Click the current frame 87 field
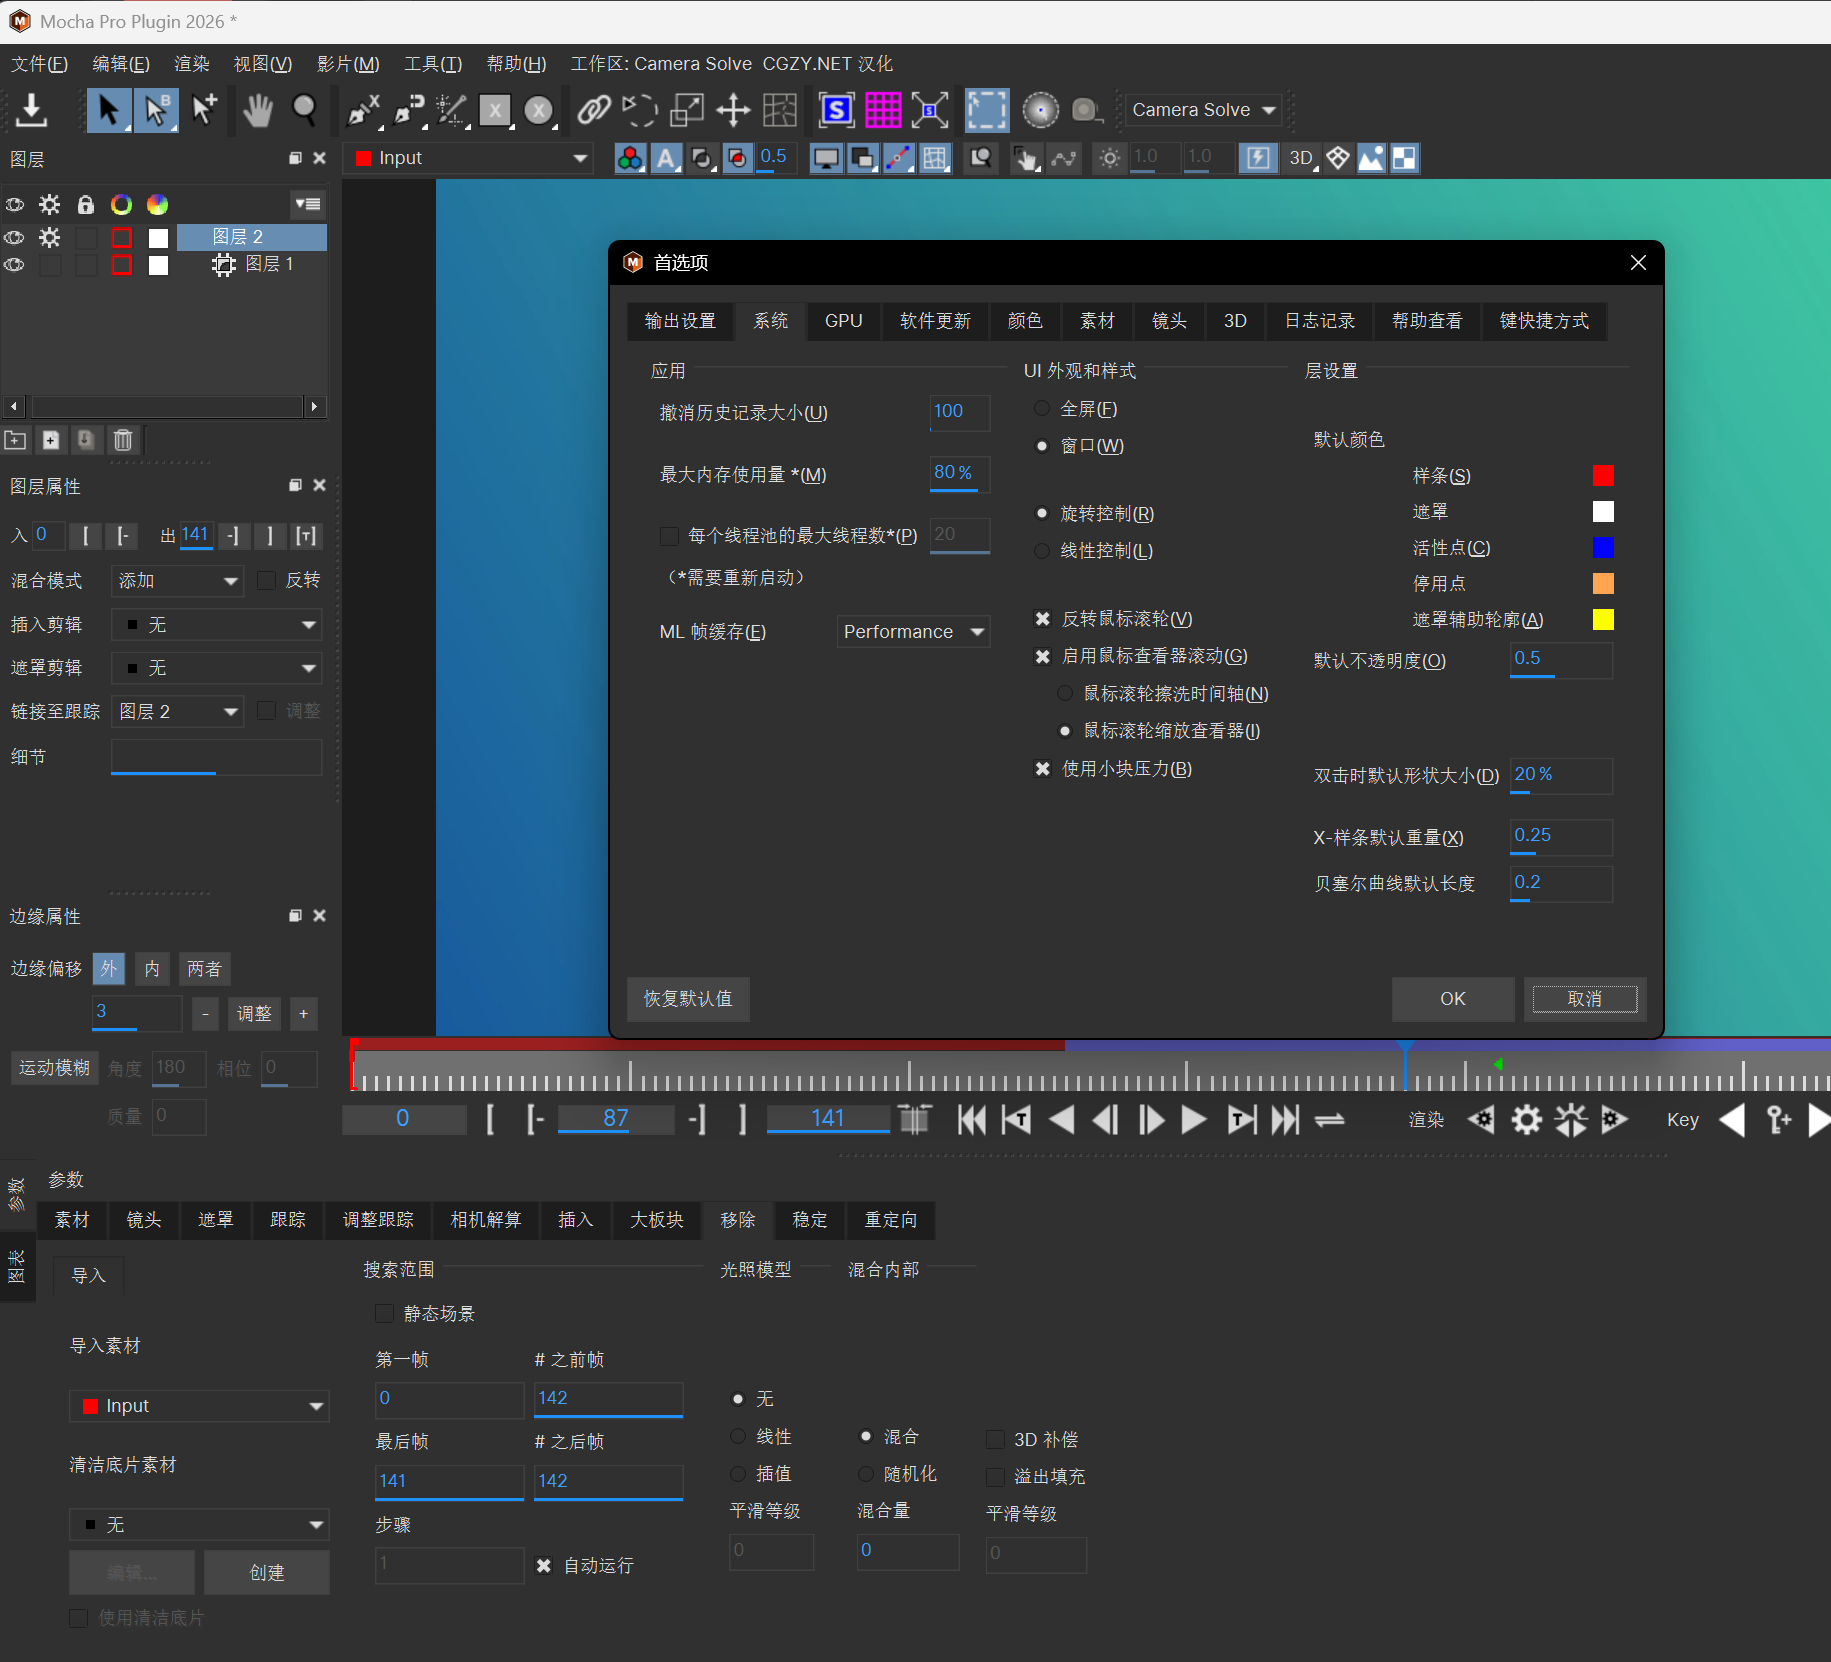This screenshot has height=1662, width=1831. (616, 1119)
